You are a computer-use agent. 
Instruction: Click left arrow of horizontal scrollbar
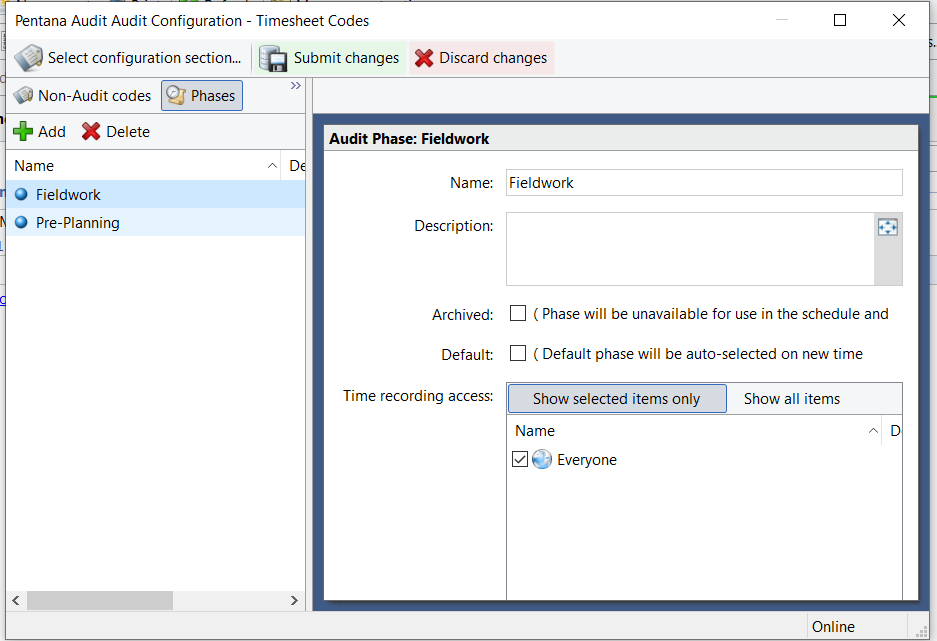pos(16,600)
